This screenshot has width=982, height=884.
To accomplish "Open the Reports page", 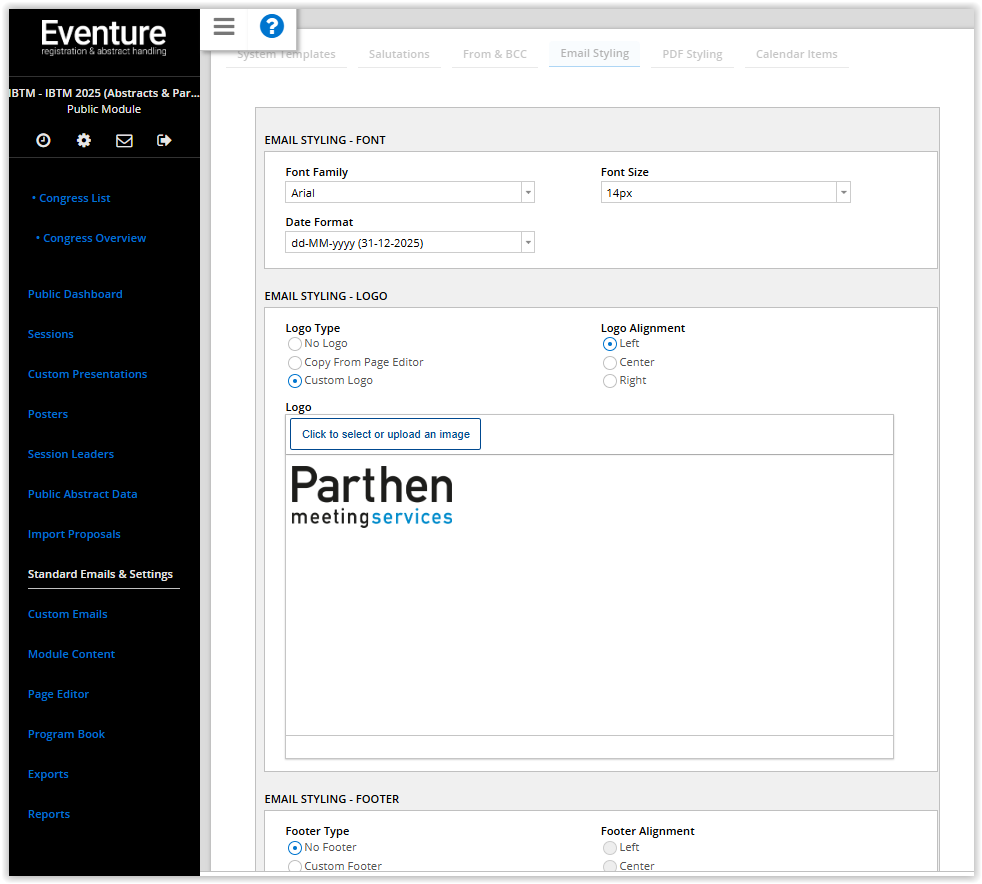I will [x=49, y=815].
